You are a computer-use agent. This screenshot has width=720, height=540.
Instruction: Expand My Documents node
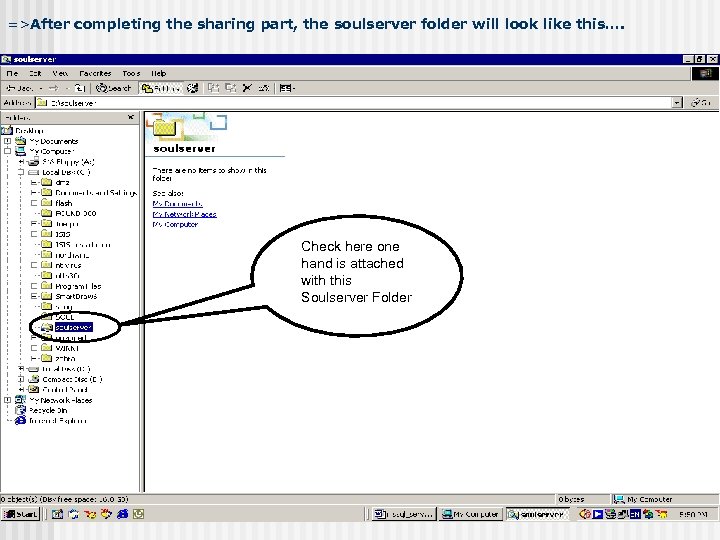[7, 141]
